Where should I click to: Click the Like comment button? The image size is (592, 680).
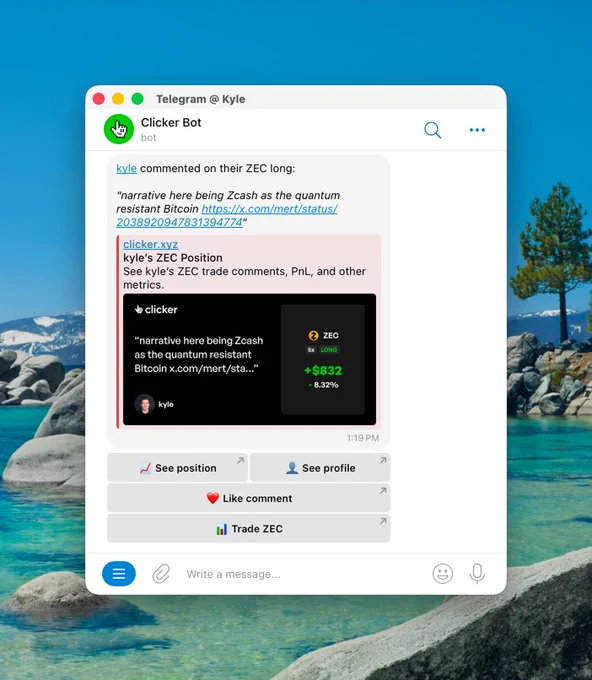(x=249, y=498)
